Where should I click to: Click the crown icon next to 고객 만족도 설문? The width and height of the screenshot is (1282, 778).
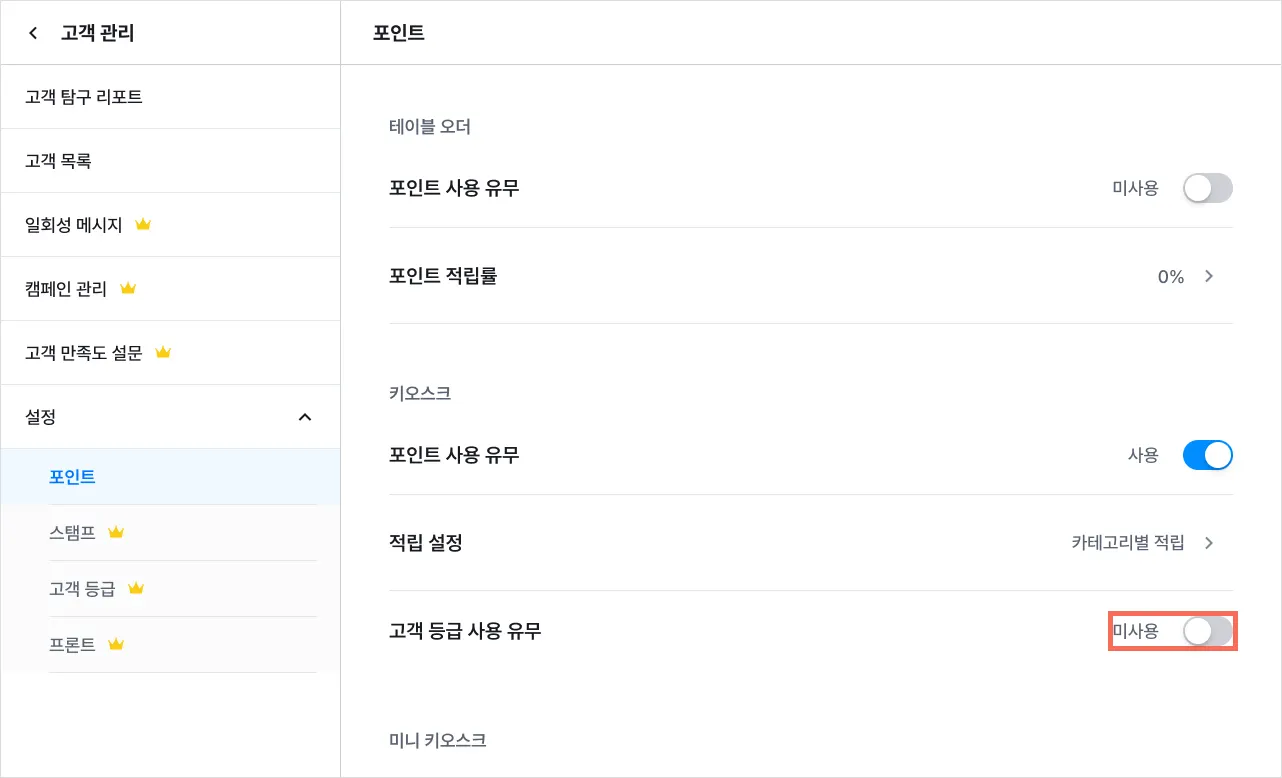point(163,353)
